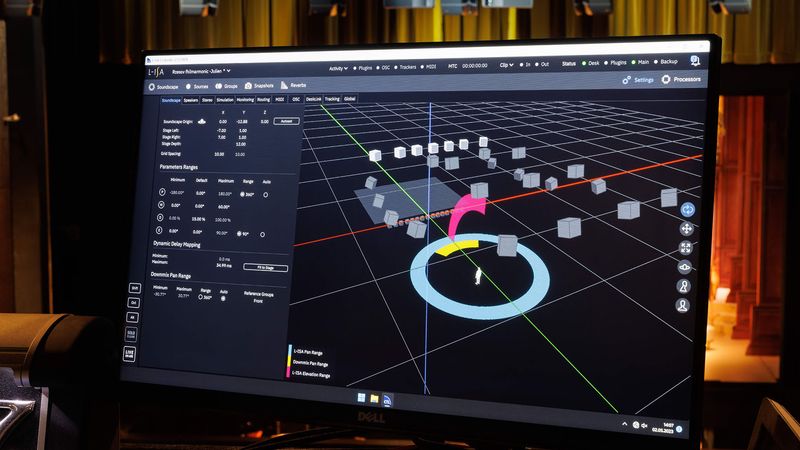The height and width of the screenshot is (450, 800).
Task: Expand the Activity dropdown
Action: tap(338, 68)
